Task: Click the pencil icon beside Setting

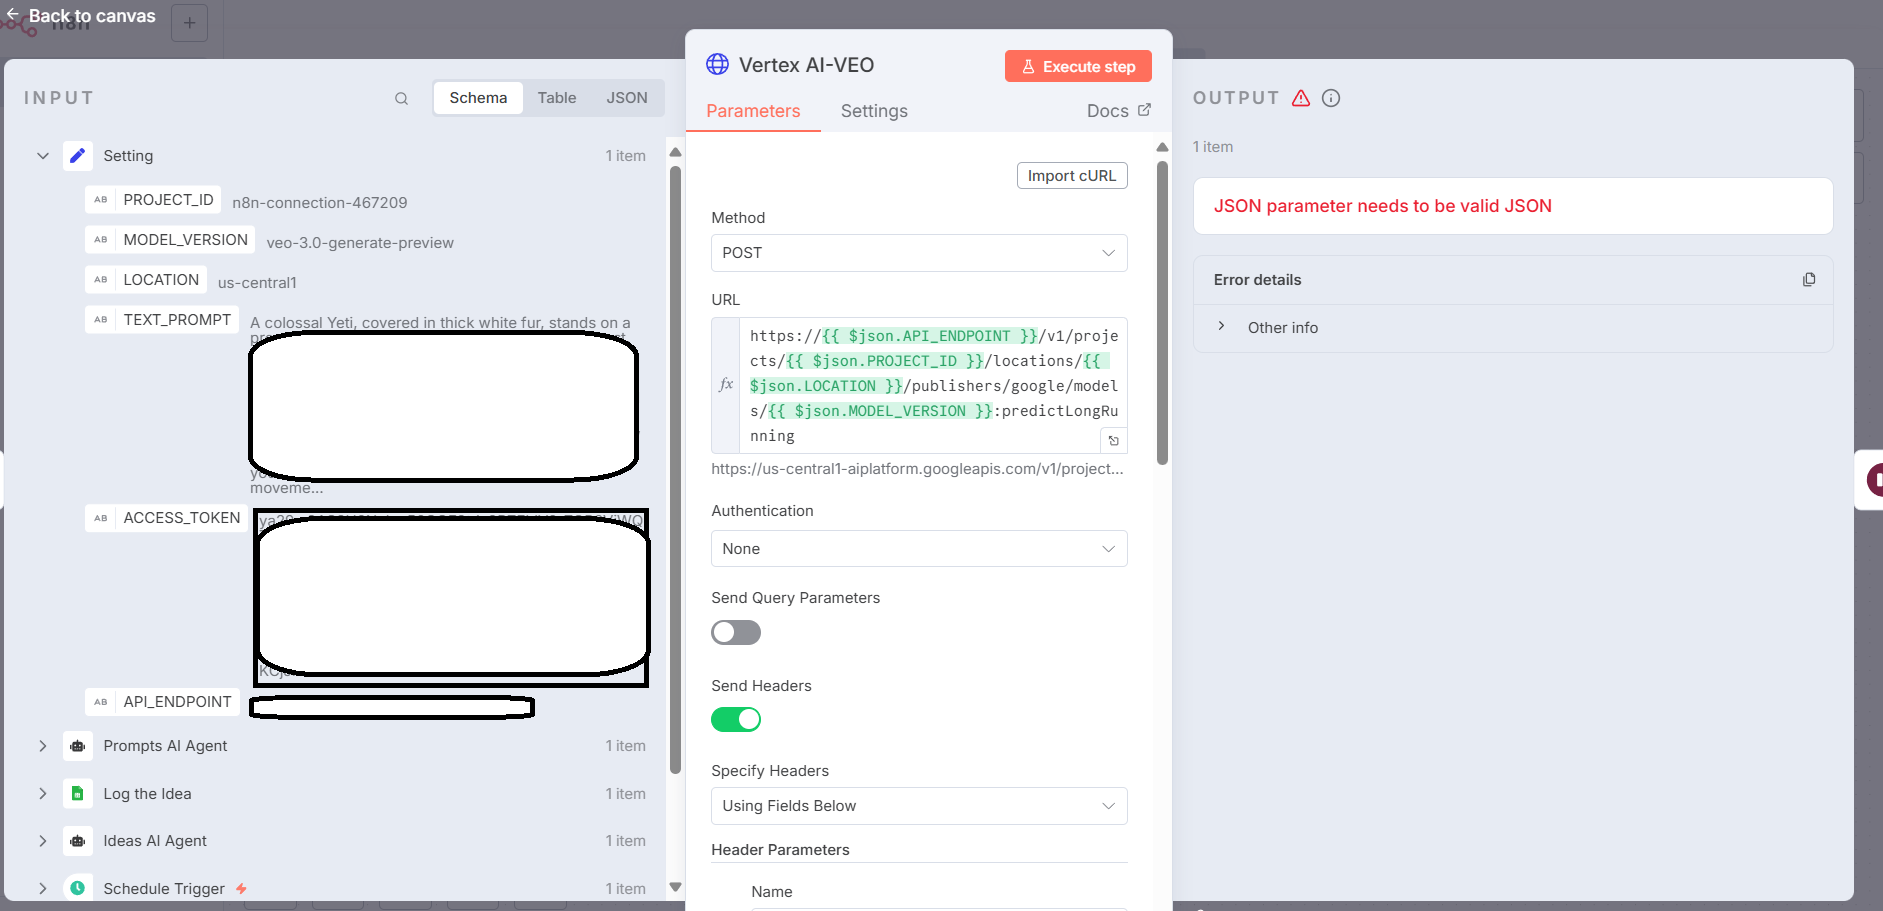Action: pos(78,156)
